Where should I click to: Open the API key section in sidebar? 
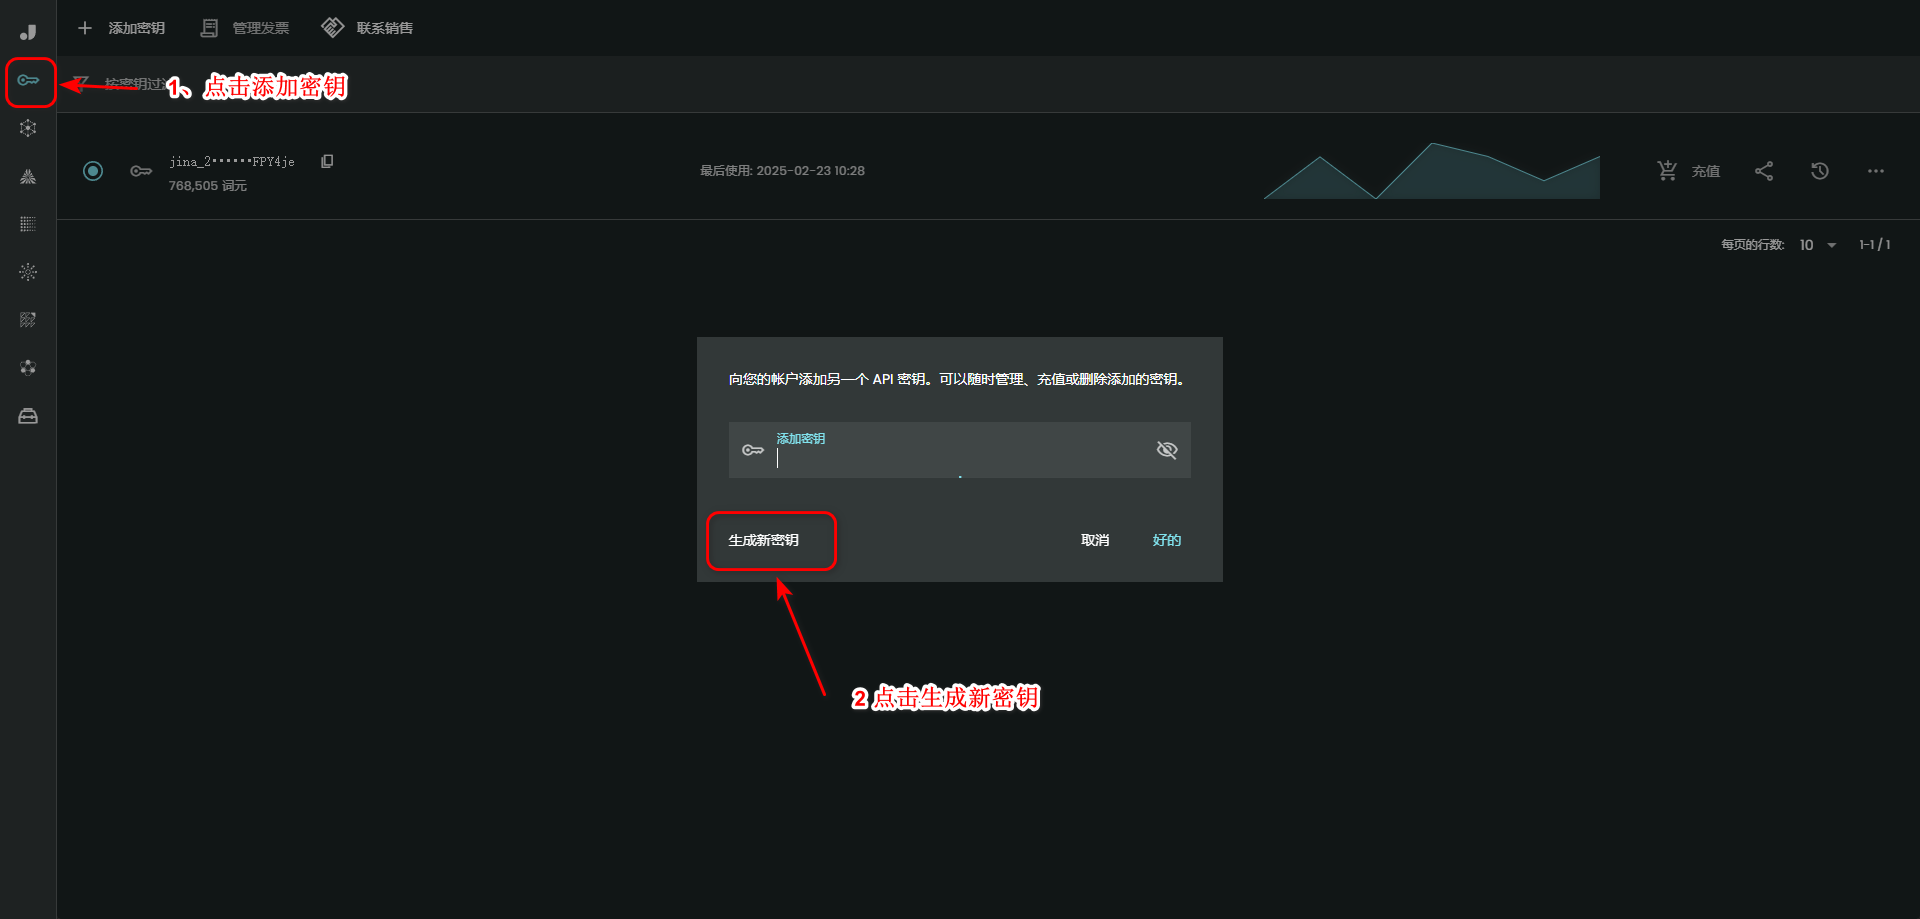pyautogui.click(x=28, y=80)
